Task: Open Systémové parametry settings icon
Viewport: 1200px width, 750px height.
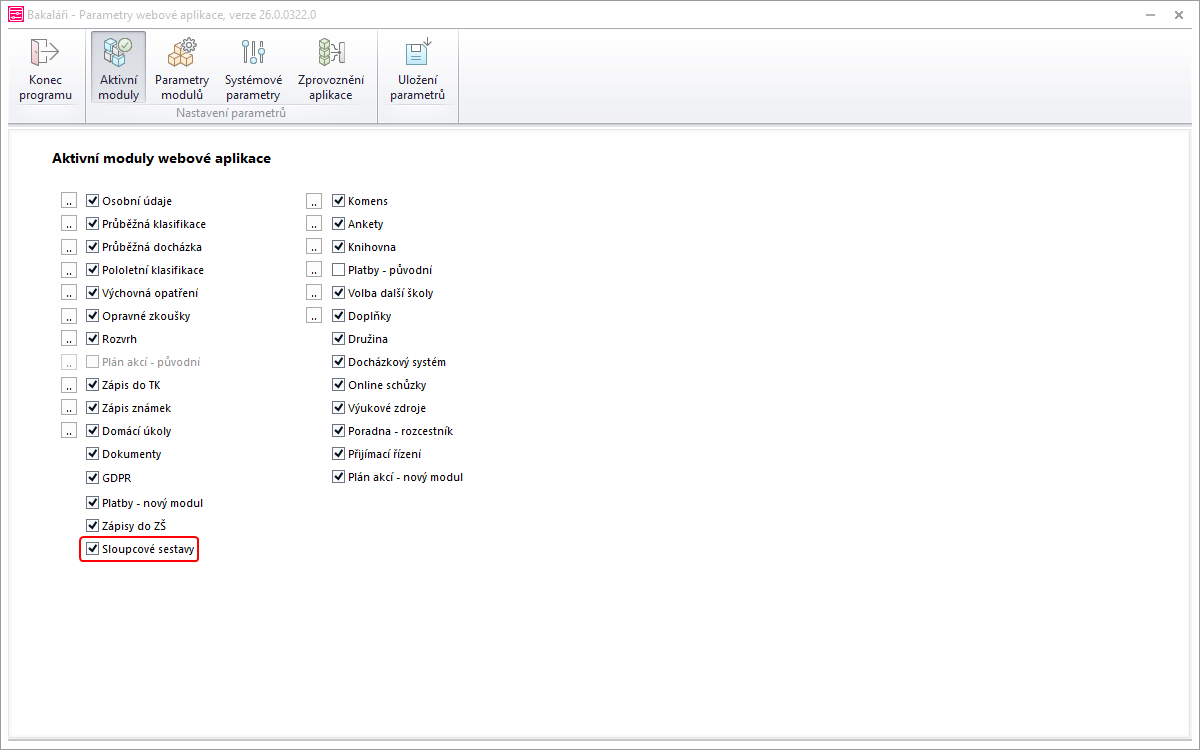Action: tap(253, 54)
